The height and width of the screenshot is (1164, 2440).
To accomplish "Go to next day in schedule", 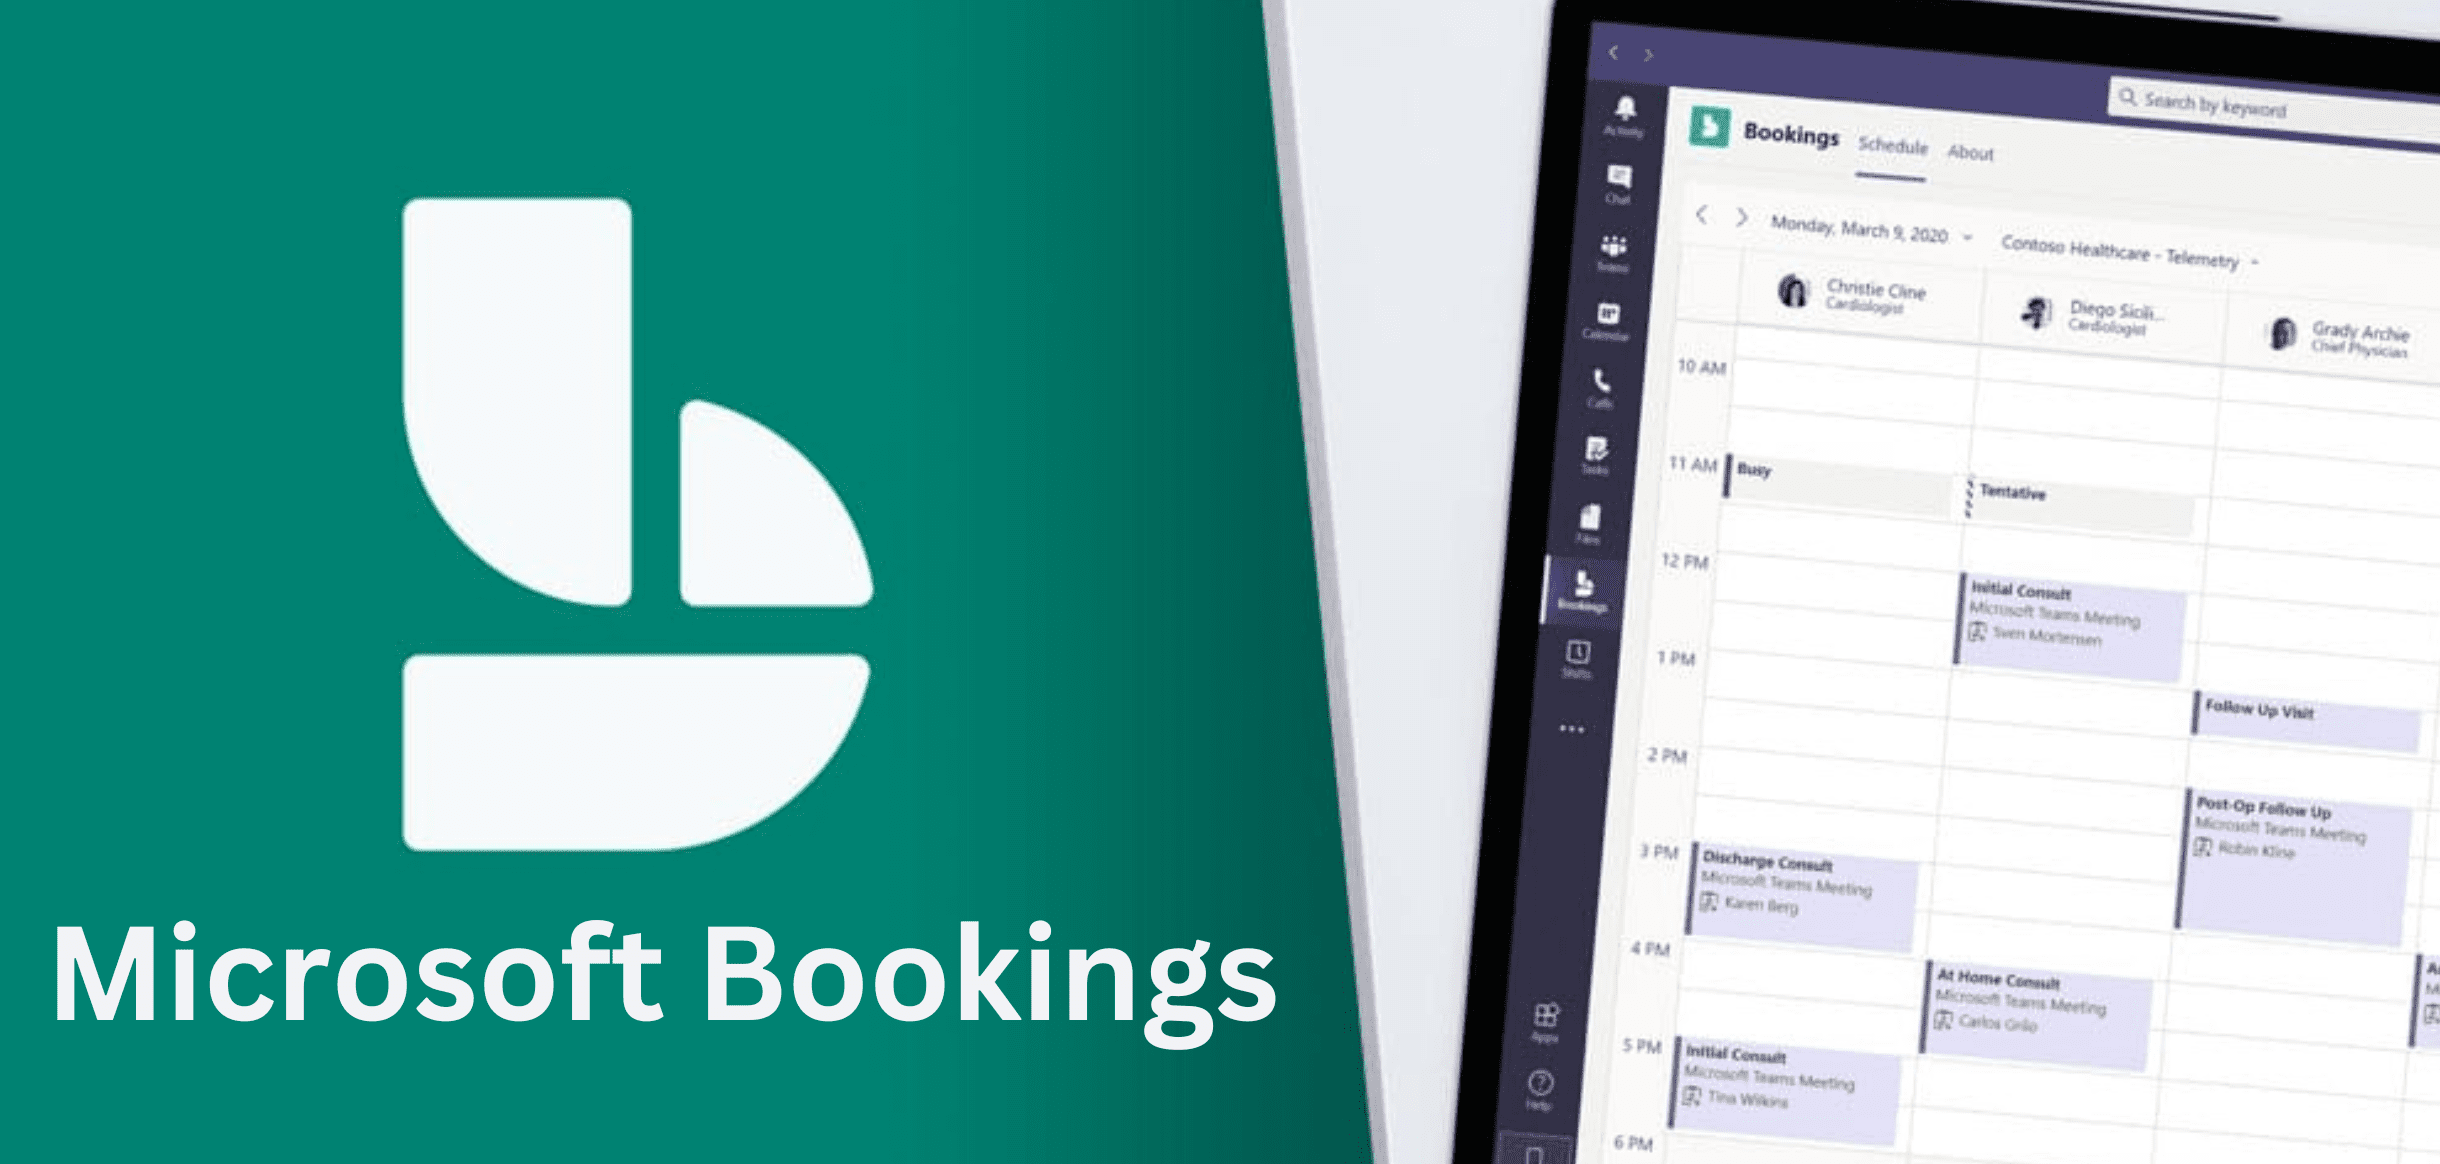I will pos(1741,217).
